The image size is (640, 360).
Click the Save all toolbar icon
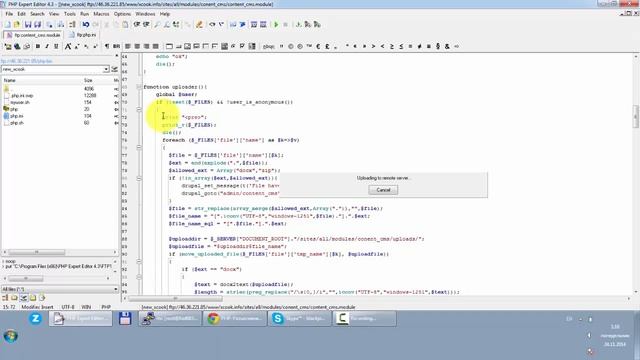(x=37, y=24)
